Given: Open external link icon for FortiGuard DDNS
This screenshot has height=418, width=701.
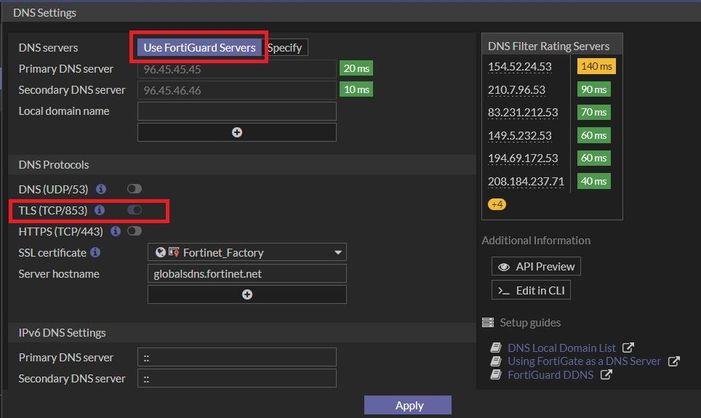Looking at the screenshot, I should (x=606, y=375).
